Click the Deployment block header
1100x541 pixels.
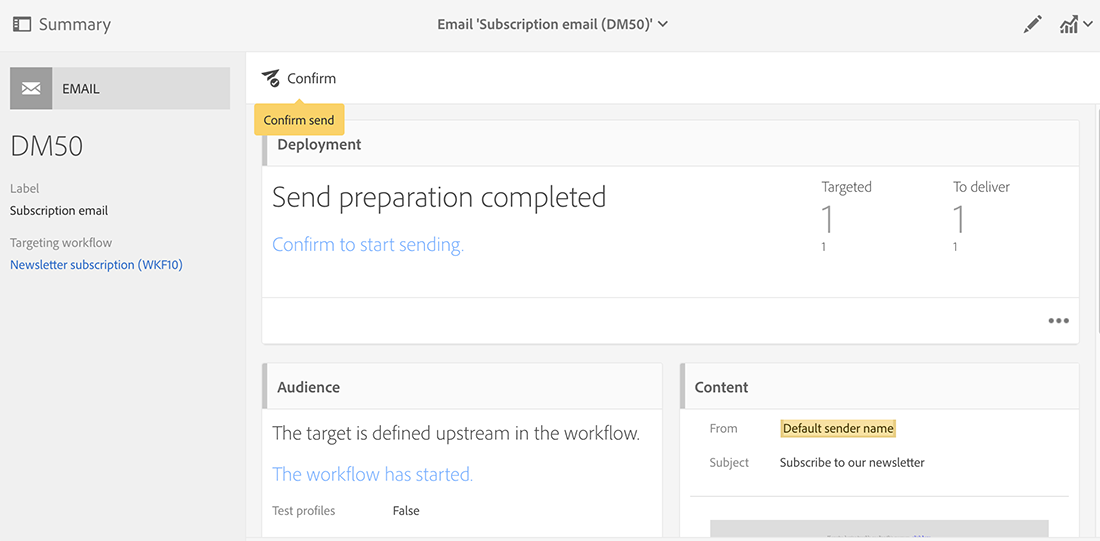[x=319, y=145]
